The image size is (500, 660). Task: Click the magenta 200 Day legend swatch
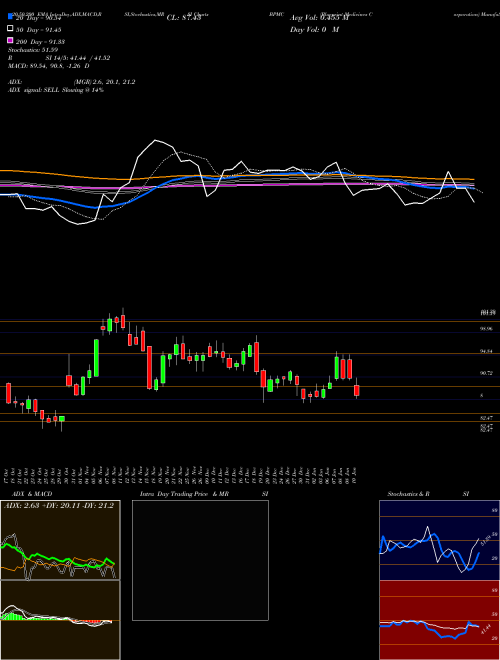[10, 40]
